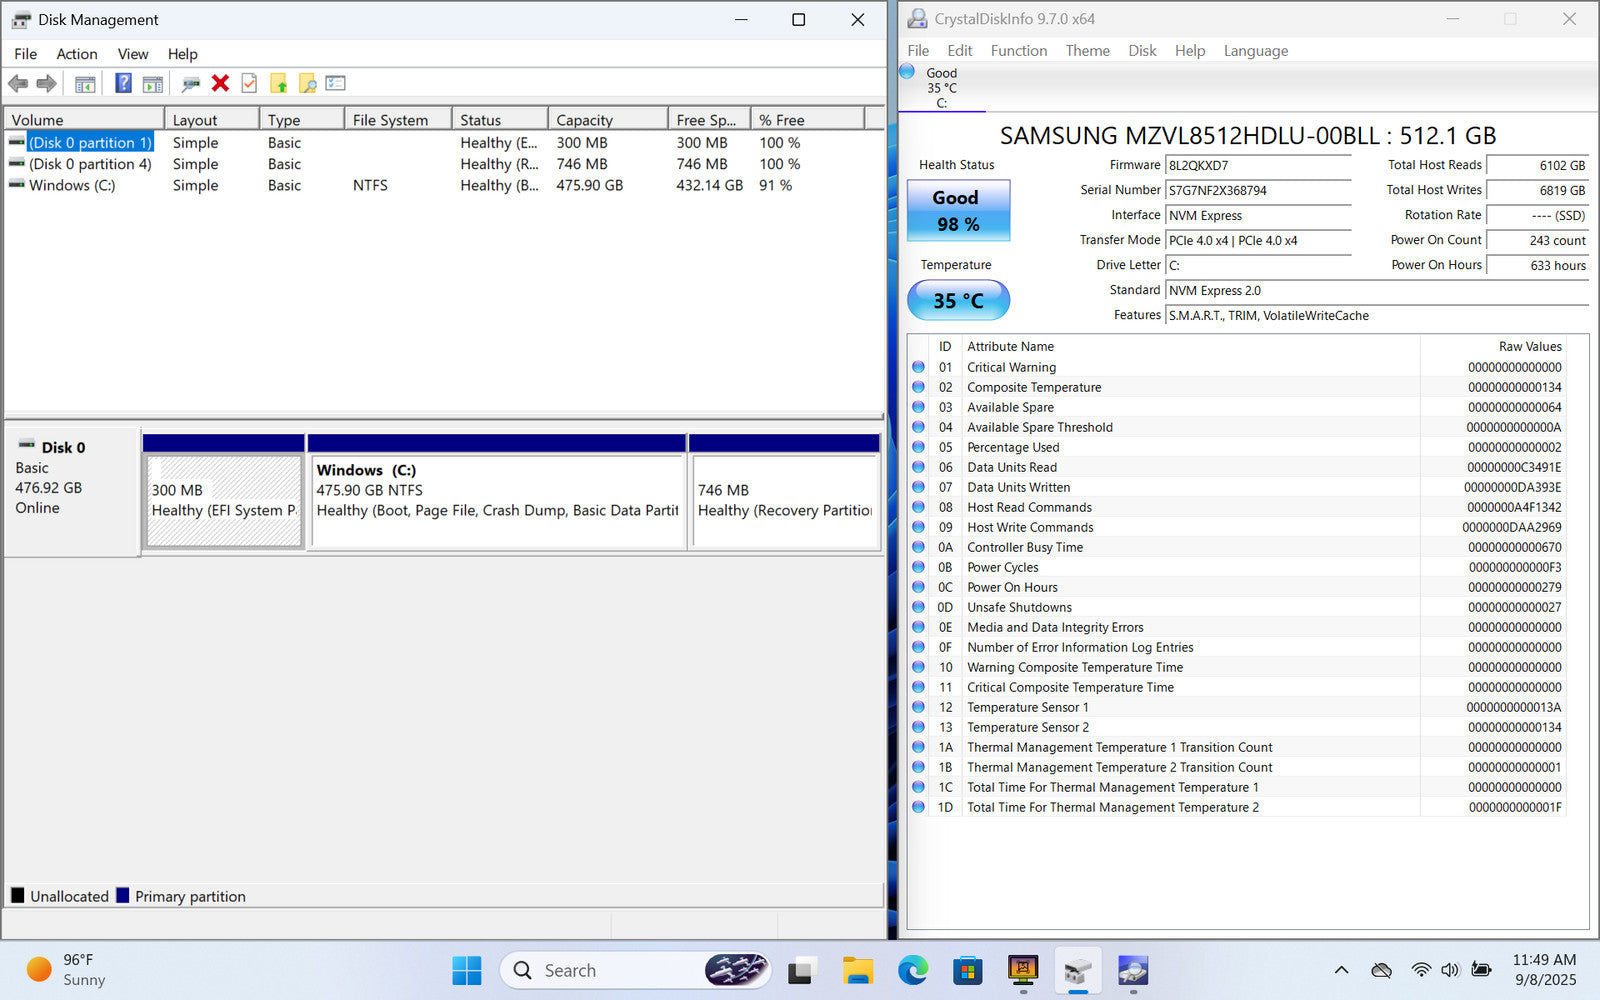Open the Edit menu in CrystalDiskInfo
The height and width of the screenshot is (1000, 1600).
[960, 51]
